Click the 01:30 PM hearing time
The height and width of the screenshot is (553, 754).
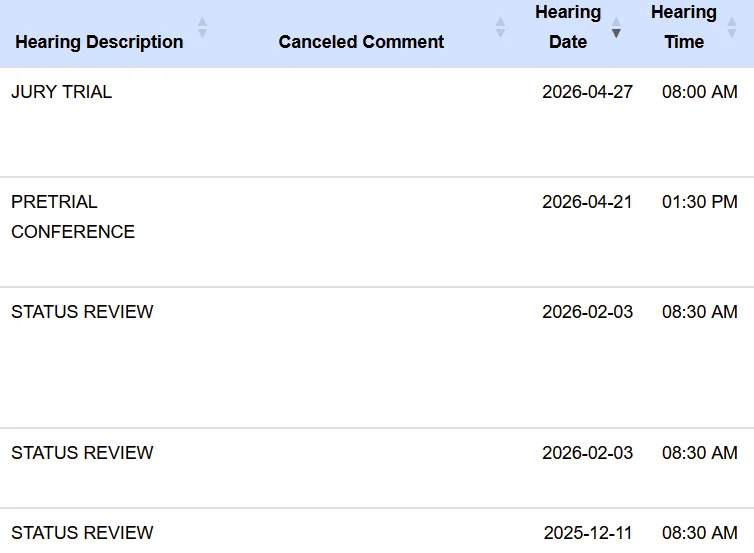(x=699, y=202)
